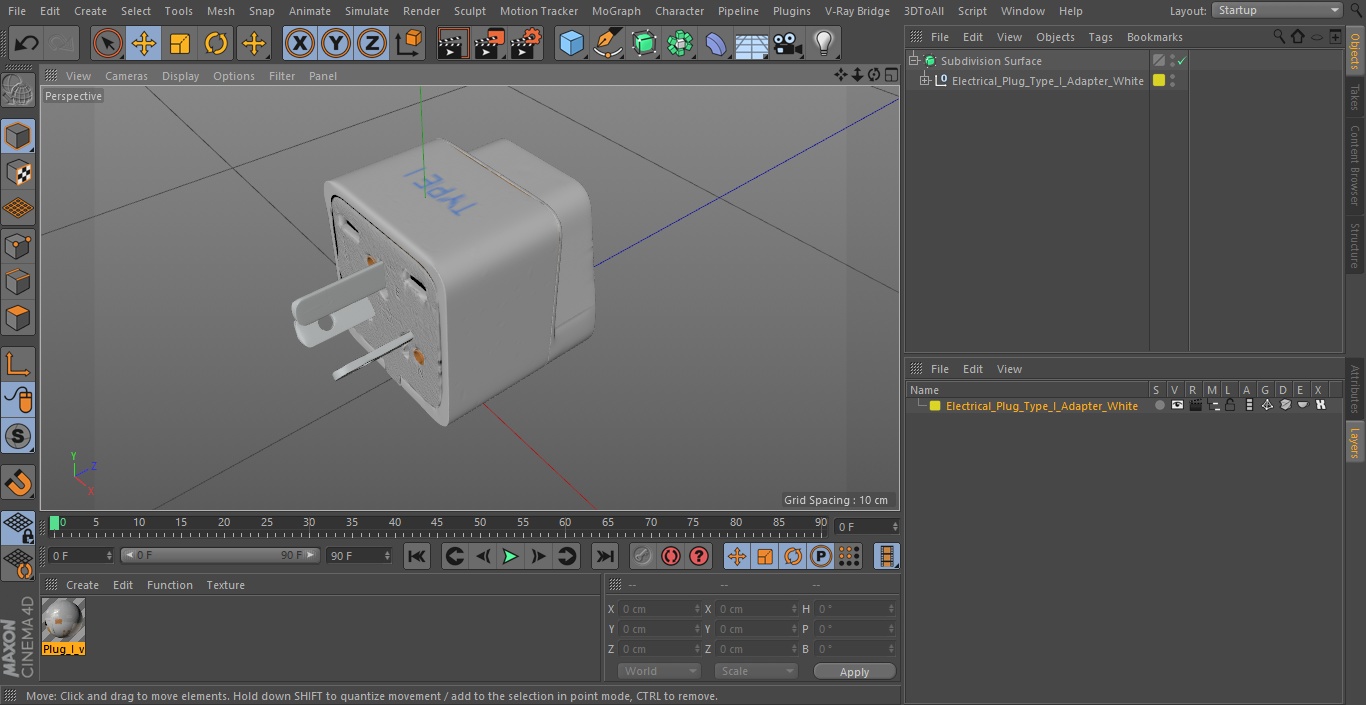Click the Undo arrow icon
The image size is (1366, 705).
pyautogui.click(x=26, y=43)
